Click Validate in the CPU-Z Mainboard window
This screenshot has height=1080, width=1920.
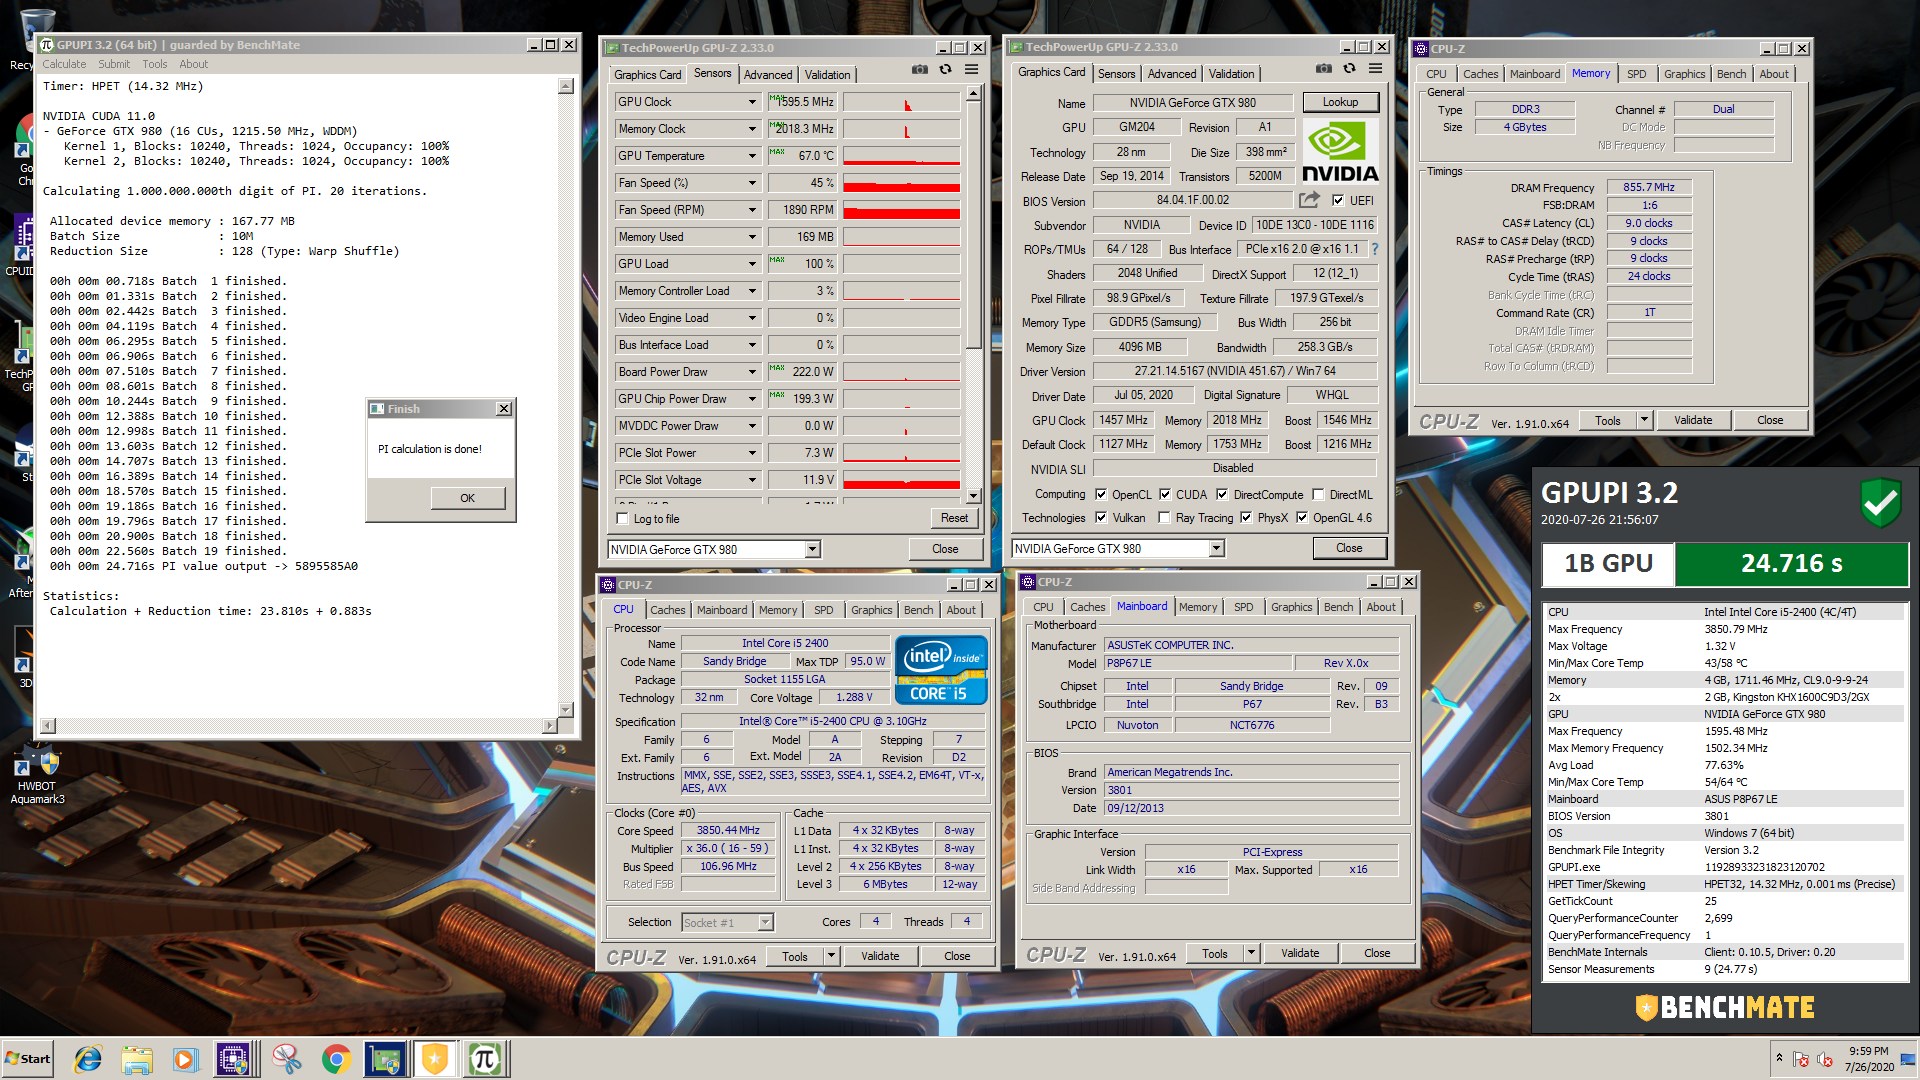coord(1300,953)
